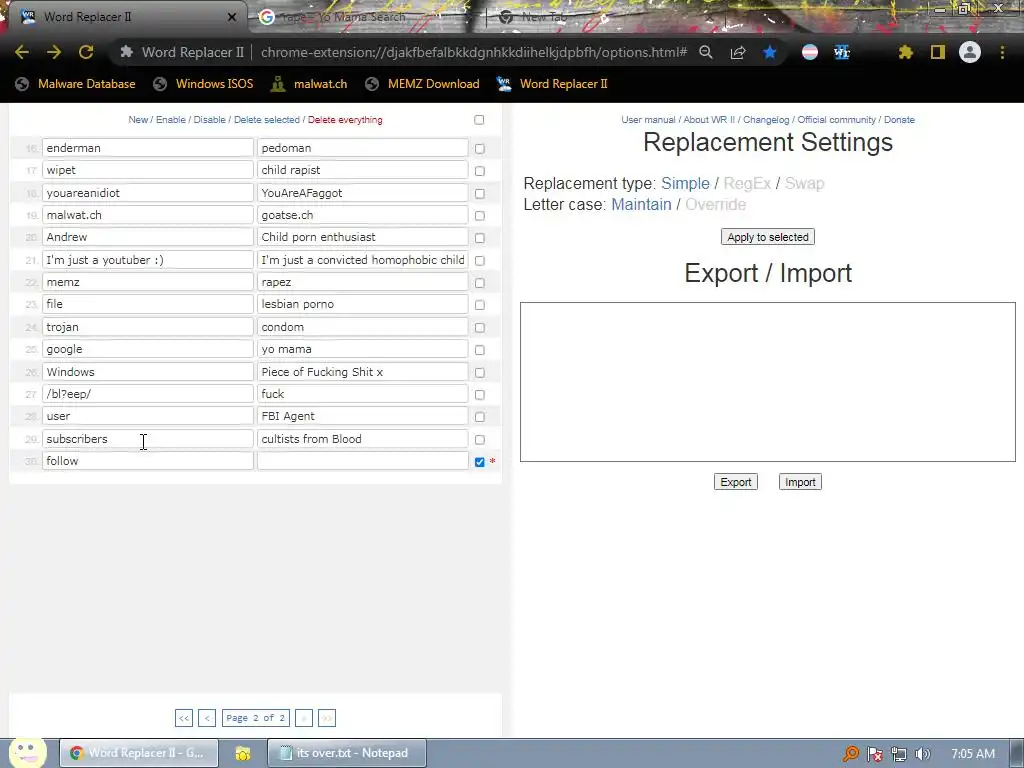Check the box for the wipet row
Viewport: 1024px width, 768px height.
point(480,171)
